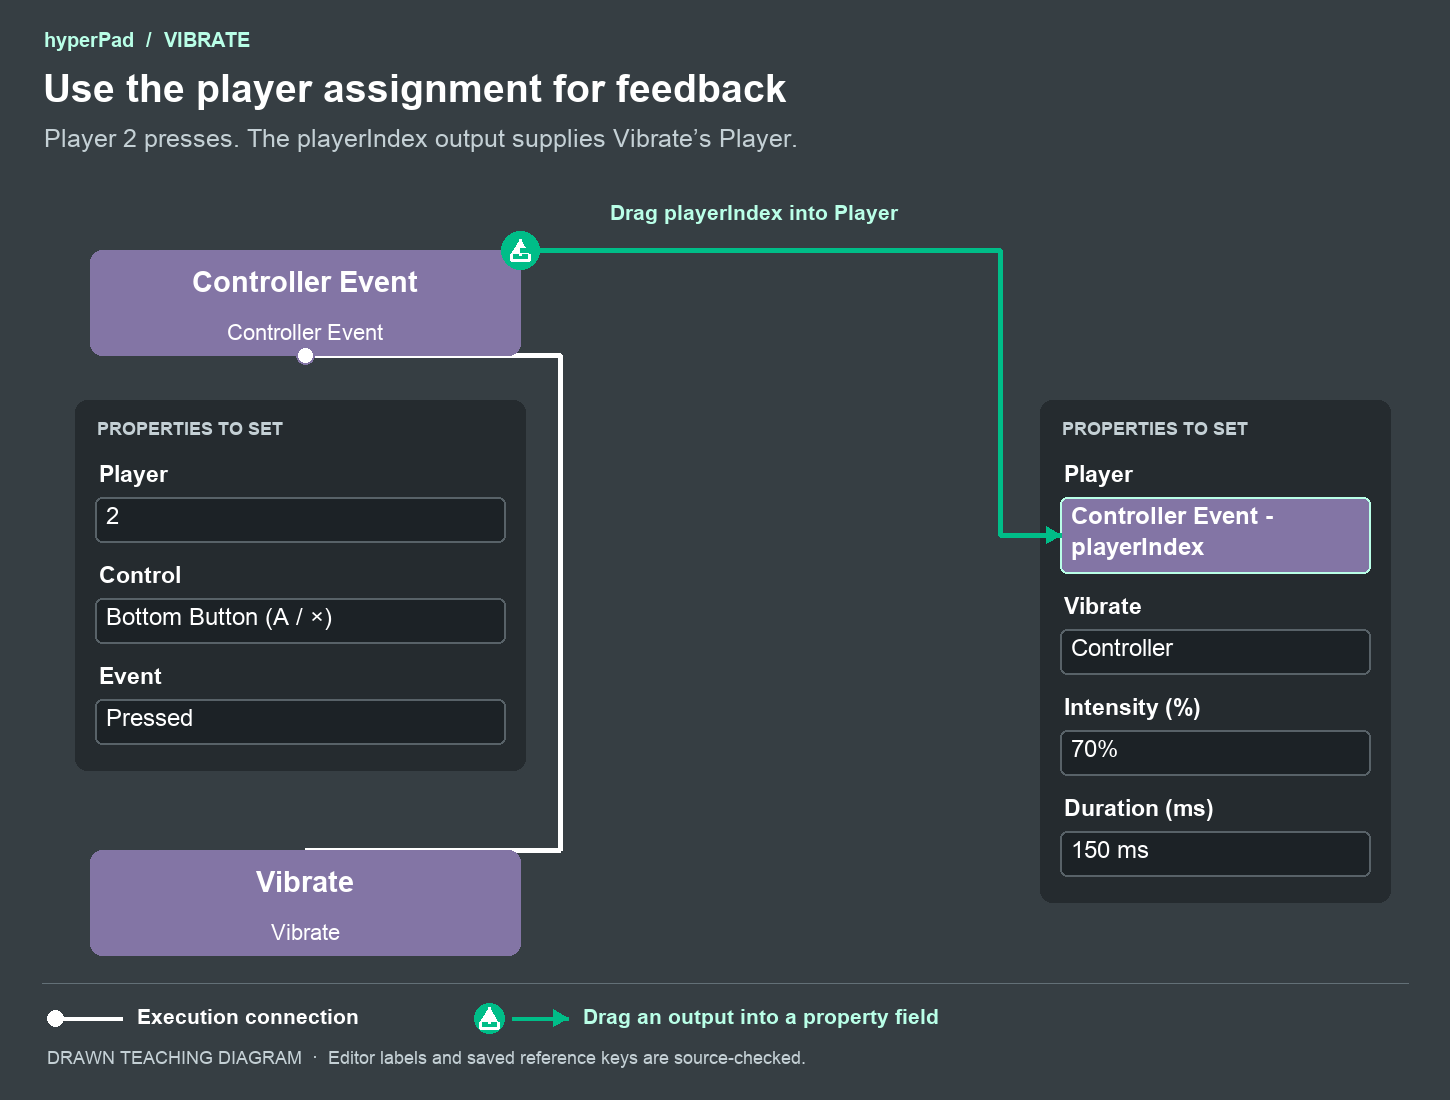Screen dimensions: 1450x1100
Task: Click the 'Drag playerIndex into Player' label
Action: click(x=754, y=213)
